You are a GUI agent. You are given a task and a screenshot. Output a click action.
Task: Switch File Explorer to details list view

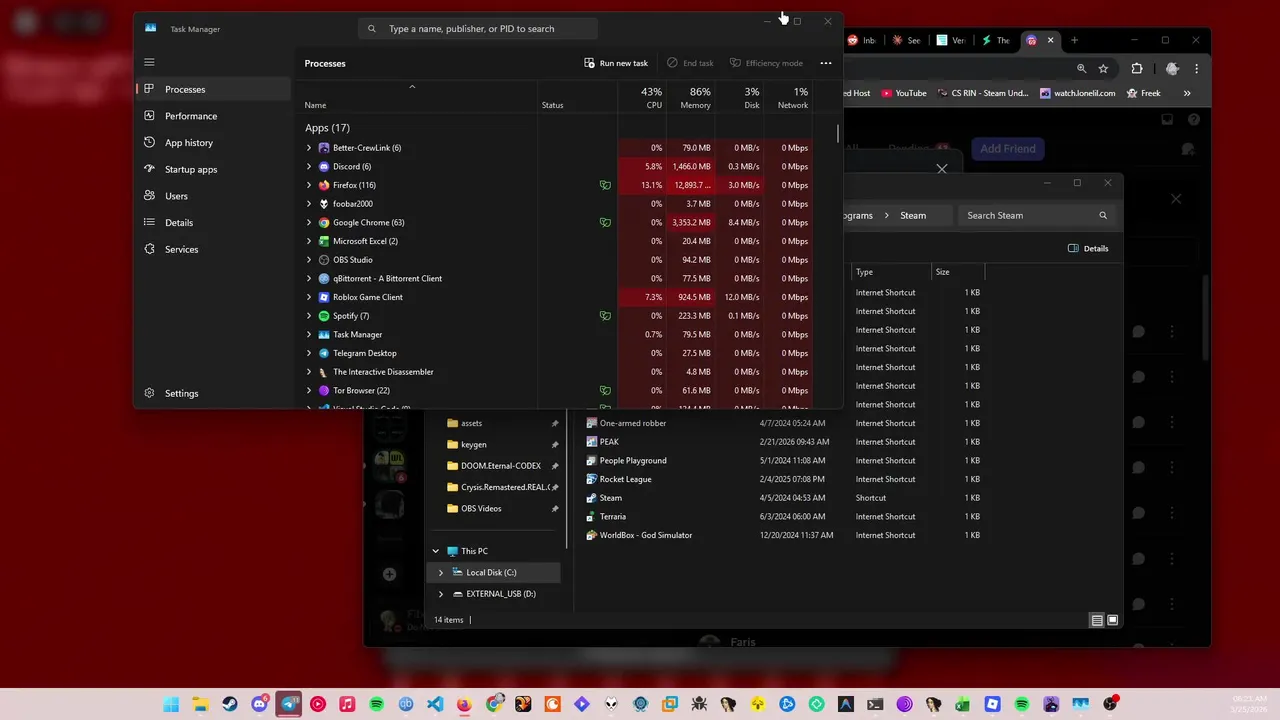[x=1097, y=620]
